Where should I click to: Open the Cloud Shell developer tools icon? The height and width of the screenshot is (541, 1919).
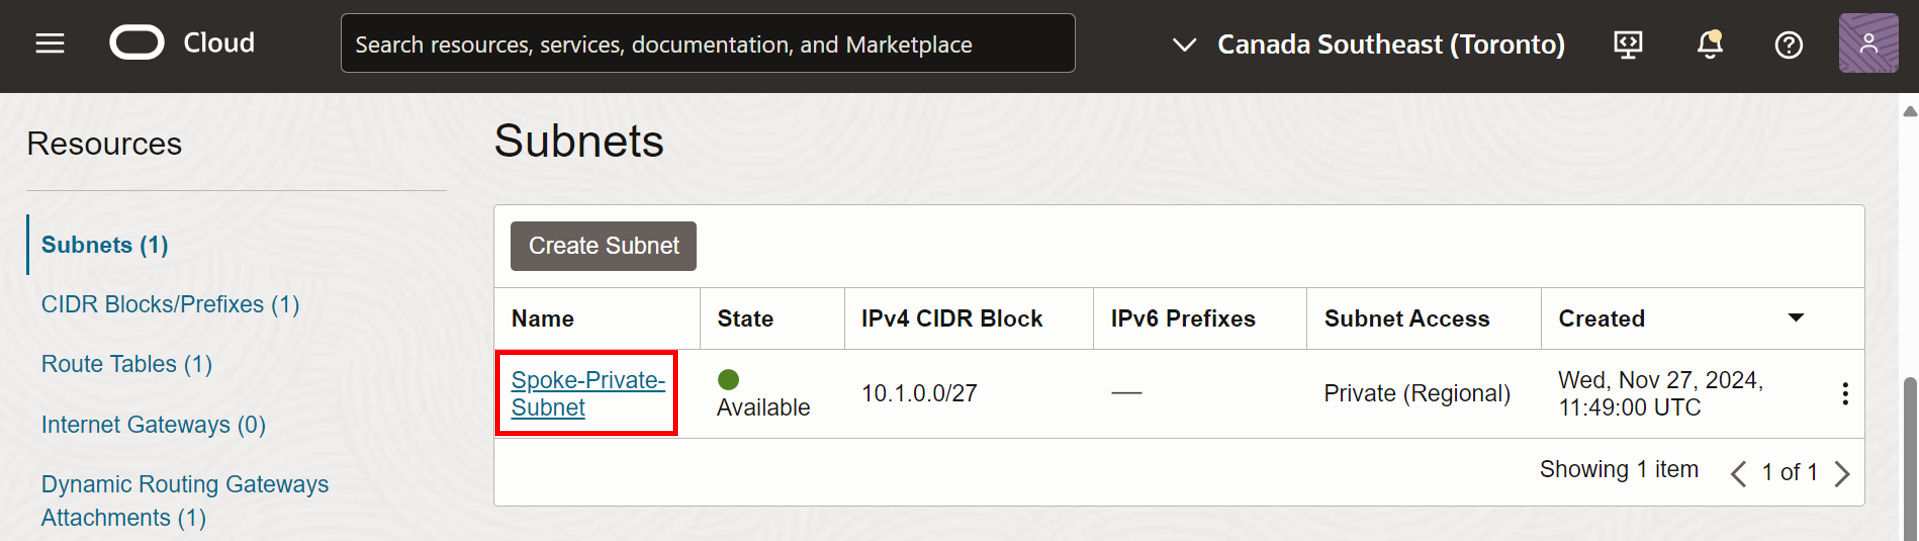(1628, 44)
